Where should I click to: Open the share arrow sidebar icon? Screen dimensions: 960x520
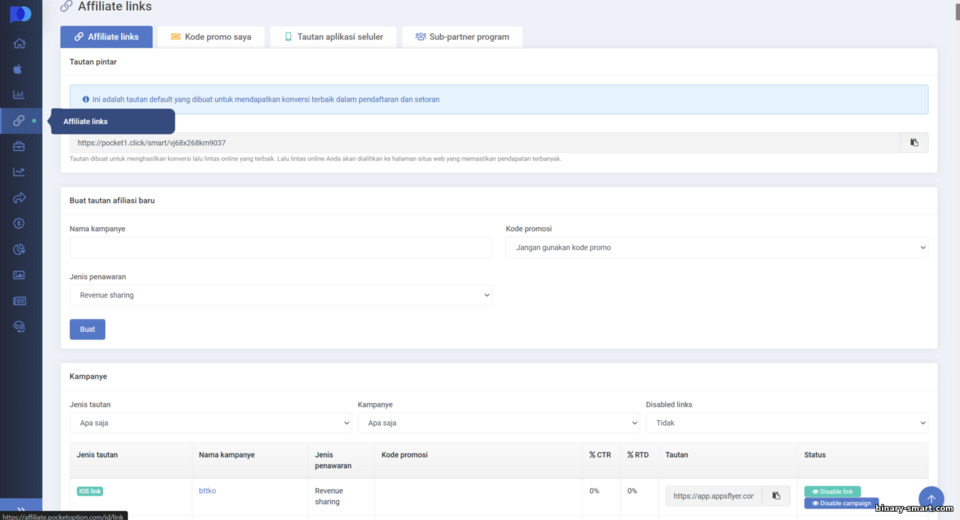tap(19, 198)
